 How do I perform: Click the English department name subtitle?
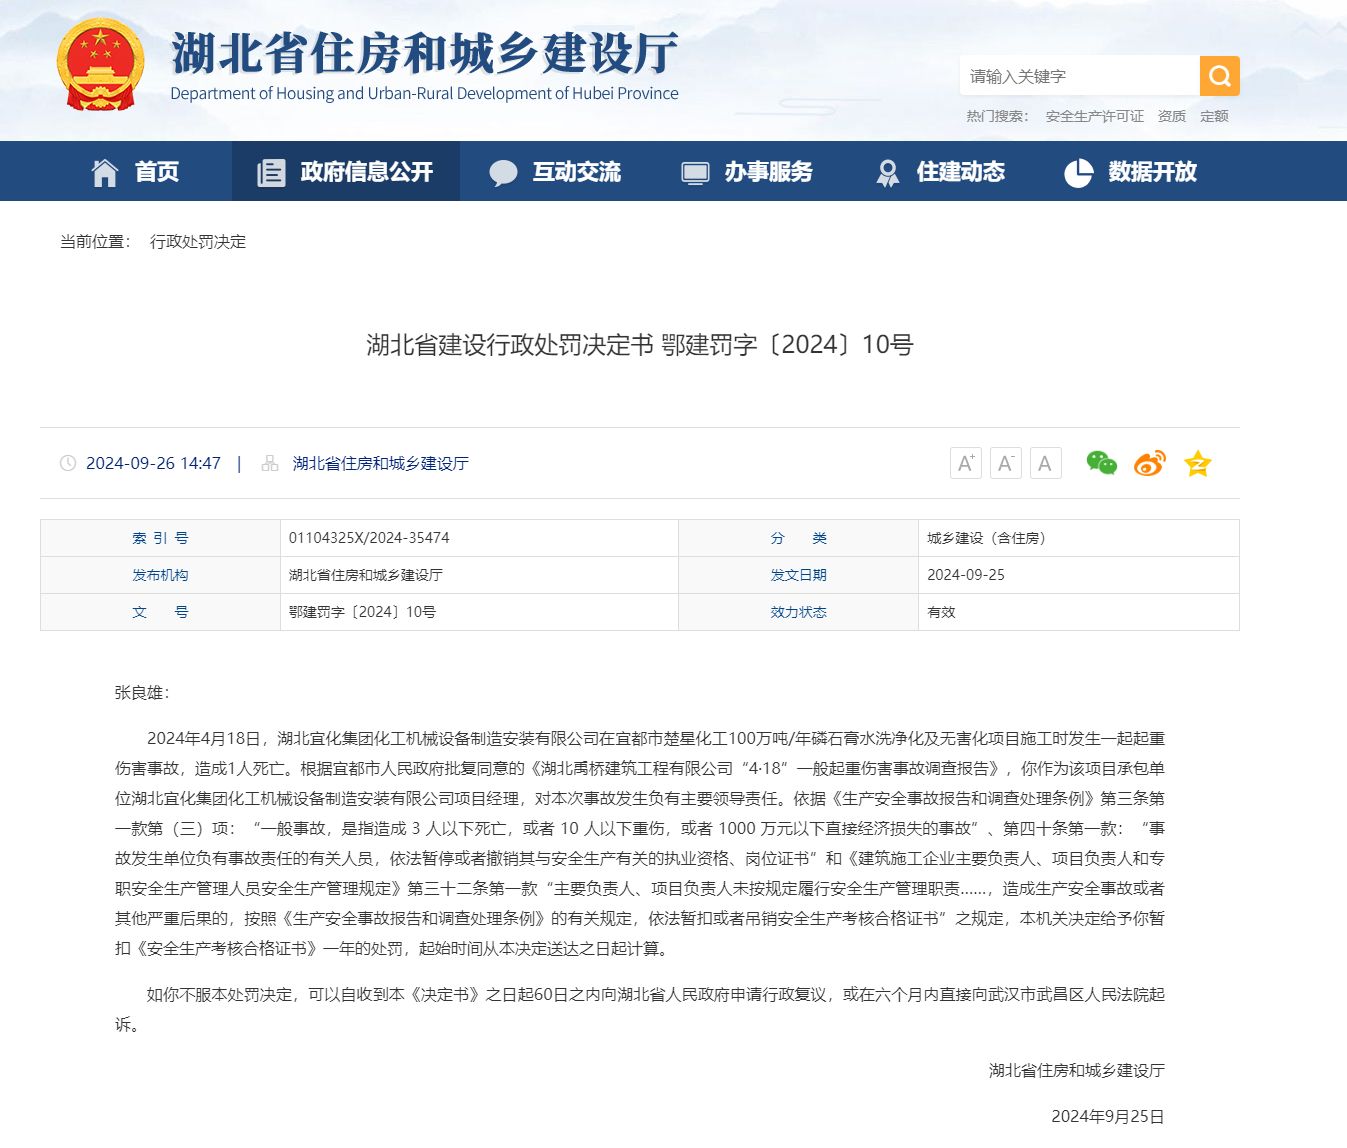tap(424, 94)
